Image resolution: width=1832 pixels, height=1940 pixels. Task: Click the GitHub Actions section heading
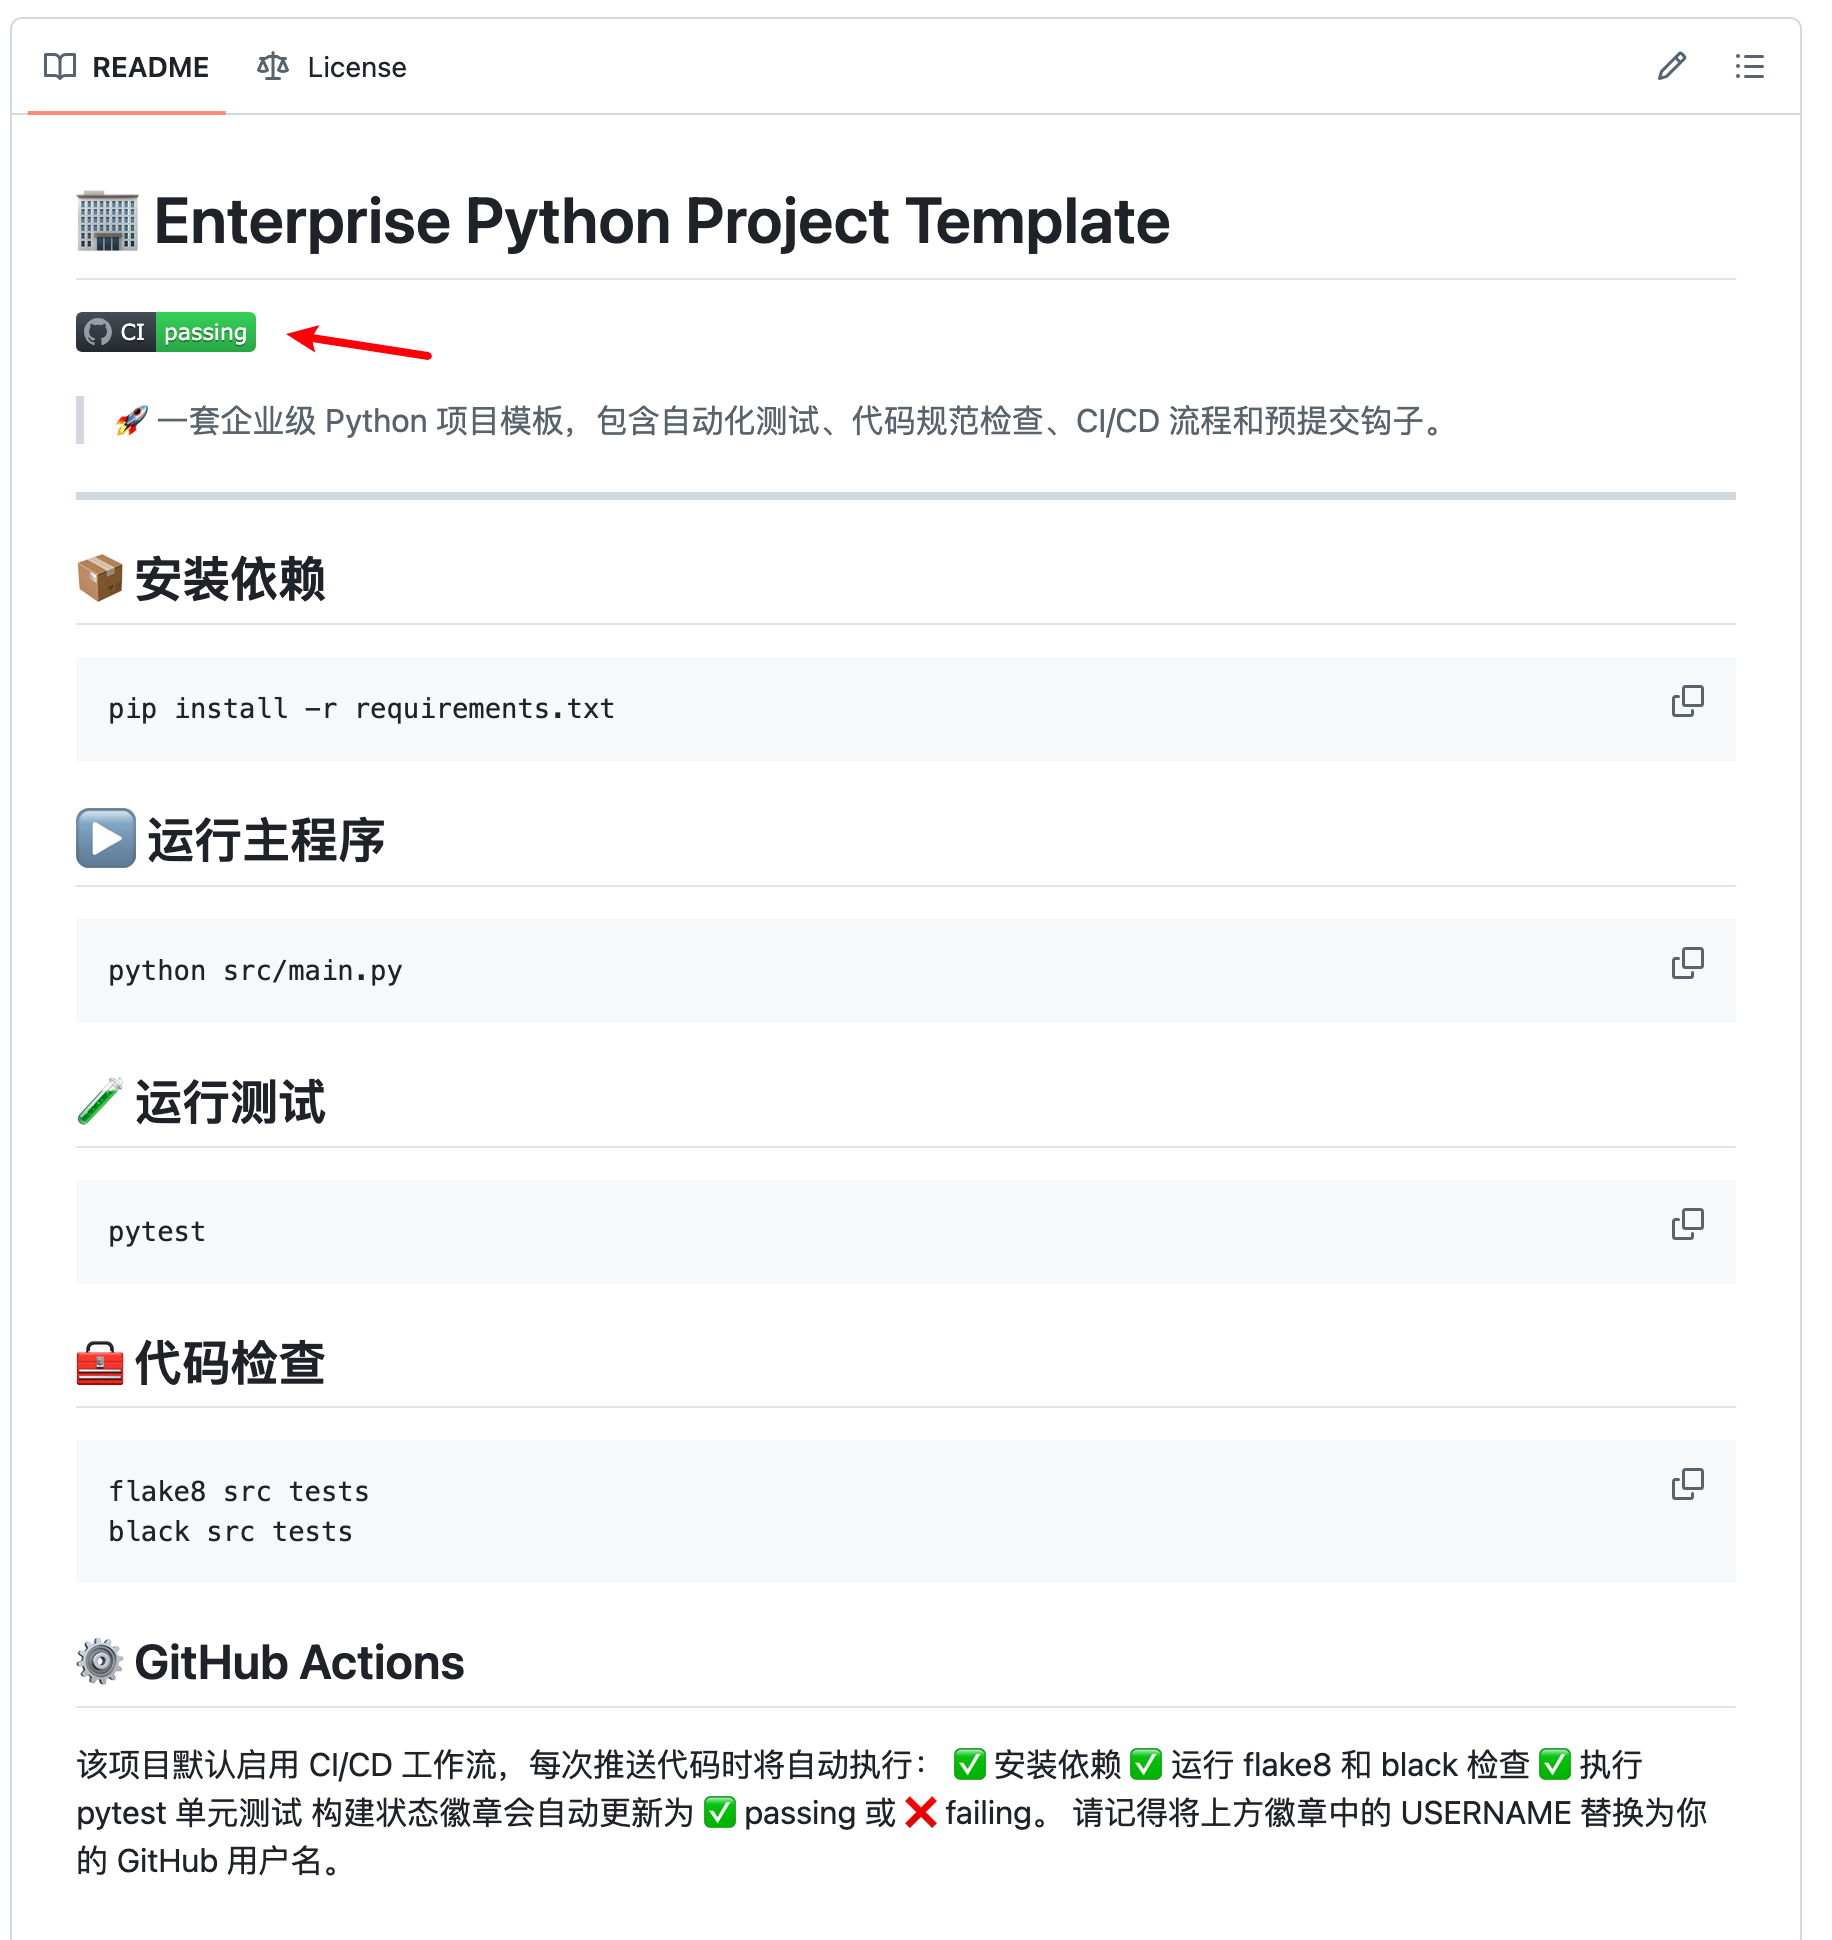pos(298,1662)
